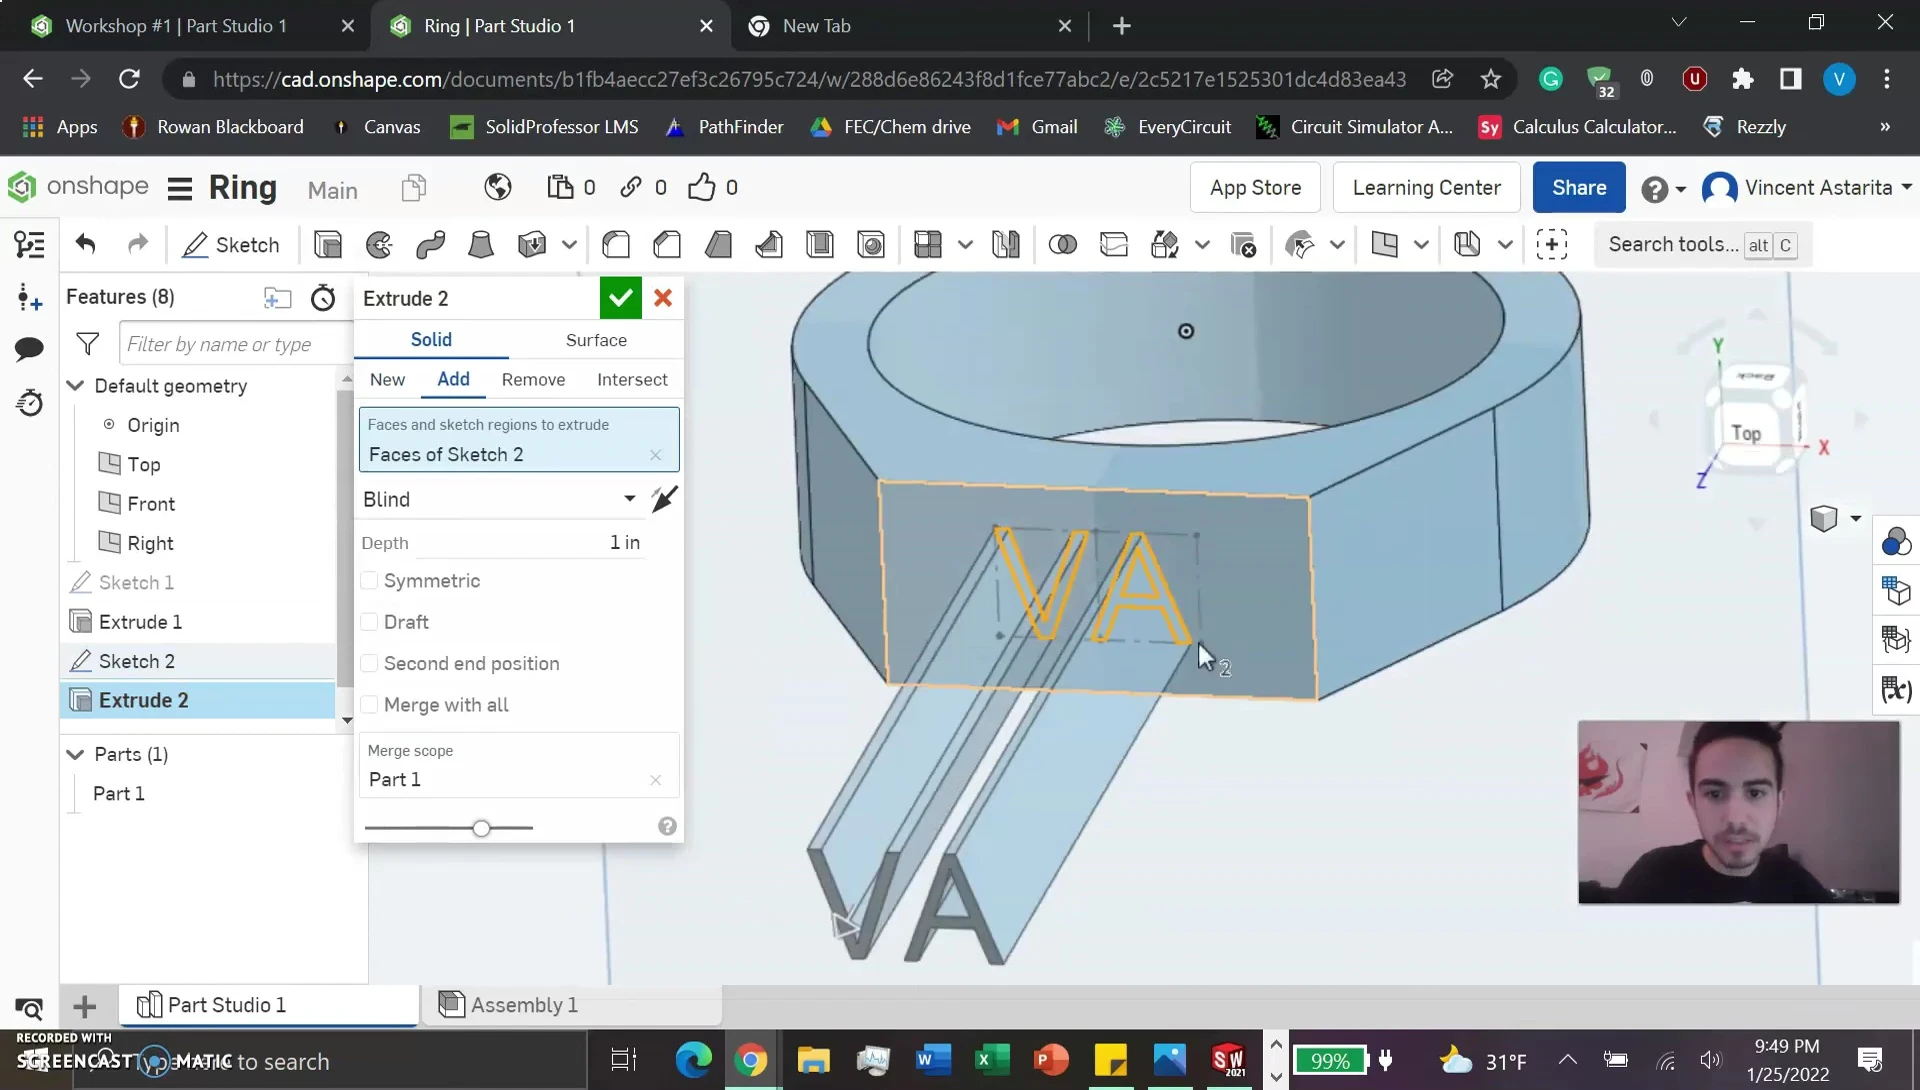The height and width of the screenshot is (1090, 1920).
Task: Confirm Extrude 2 with the green checkmark
Action: [x=620, y=297]
